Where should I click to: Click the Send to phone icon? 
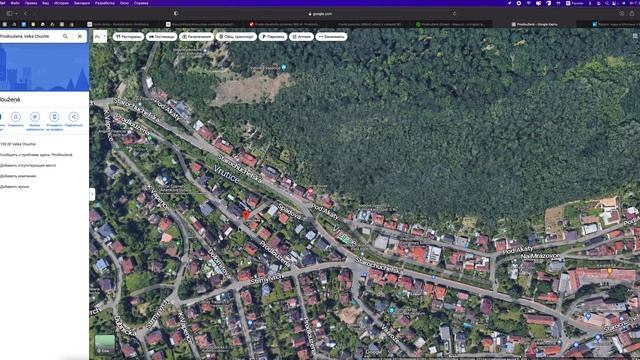click(x=54, y=117)
